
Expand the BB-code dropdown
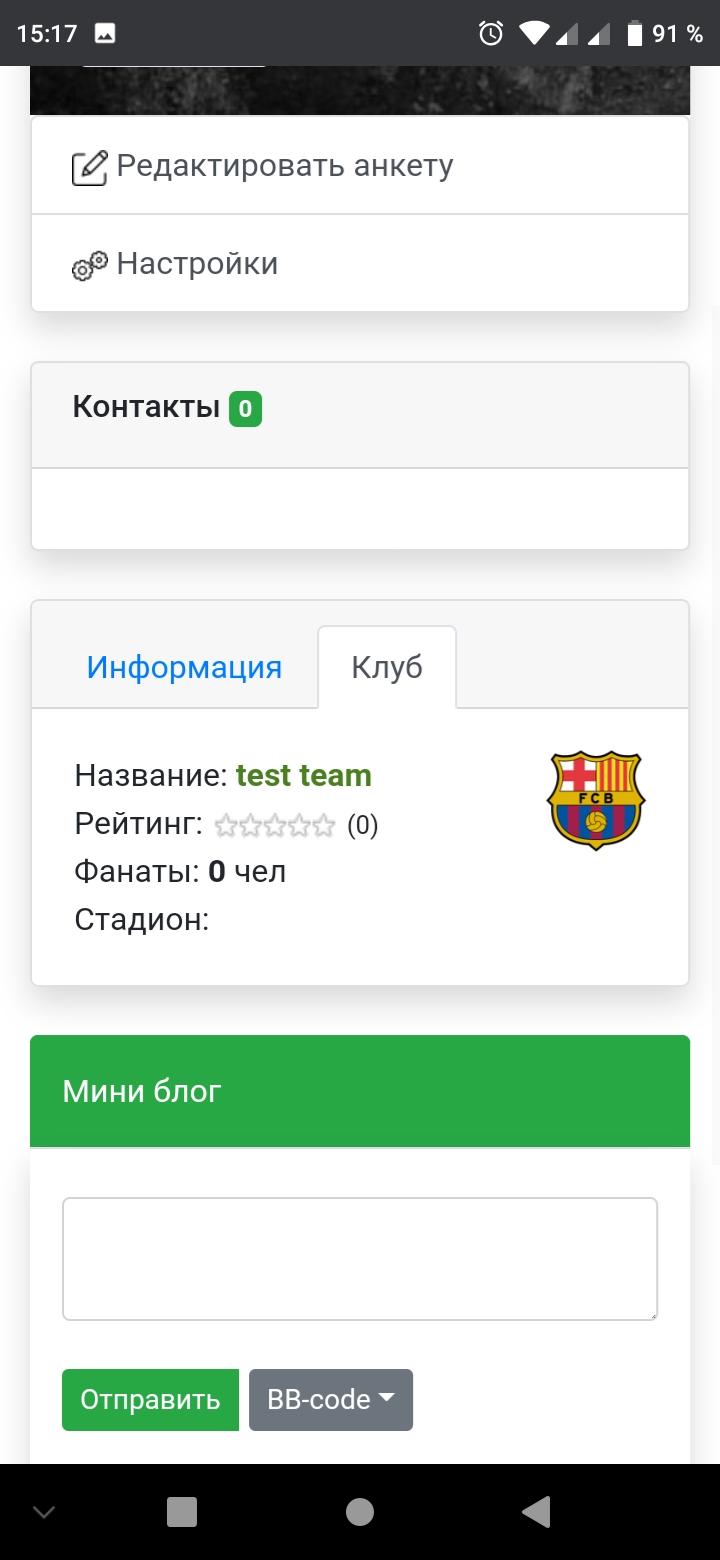(331, 1399)
